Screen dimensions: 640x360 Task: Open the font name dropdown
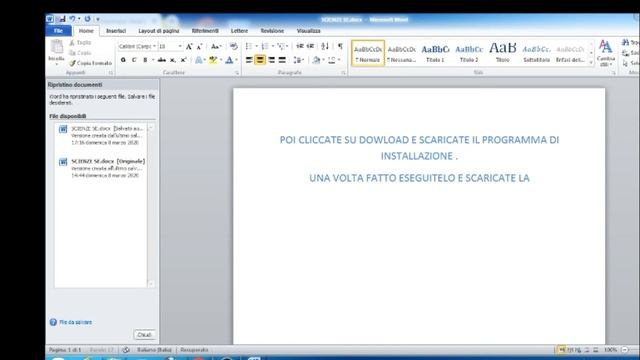pos(154,46)
